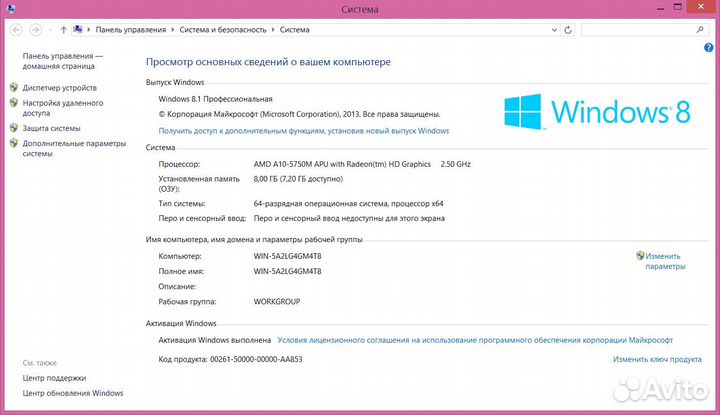The width and height of the screenshot is (720, 415).
Task: Click Активация Windows выполнена text
Action: (214, 340)
